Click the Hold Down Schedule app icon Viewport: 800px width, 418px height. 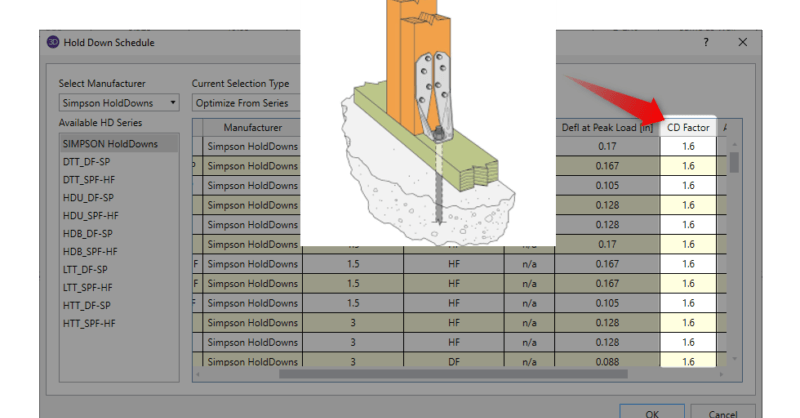[53, 42]
